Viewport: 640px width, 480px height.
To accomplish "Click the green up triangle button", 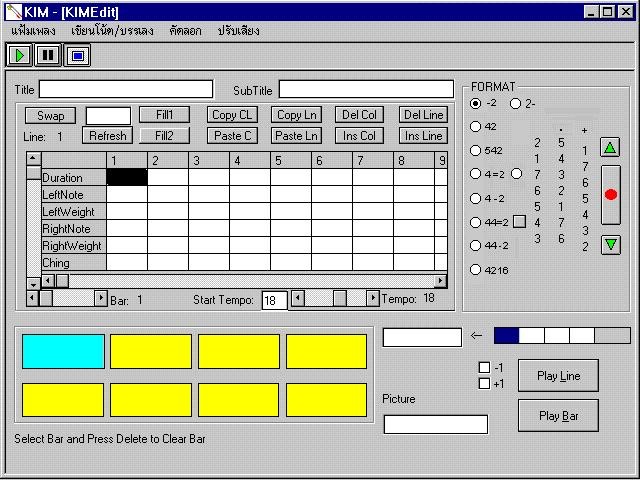I will (610, 148).
